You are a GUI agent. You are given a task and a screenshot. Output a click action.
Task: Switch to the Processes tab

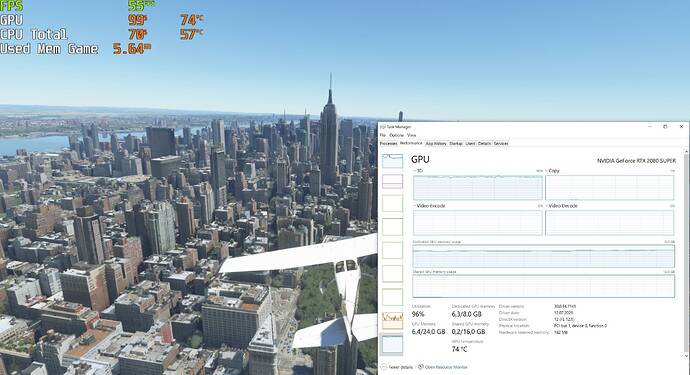point(389,143)
